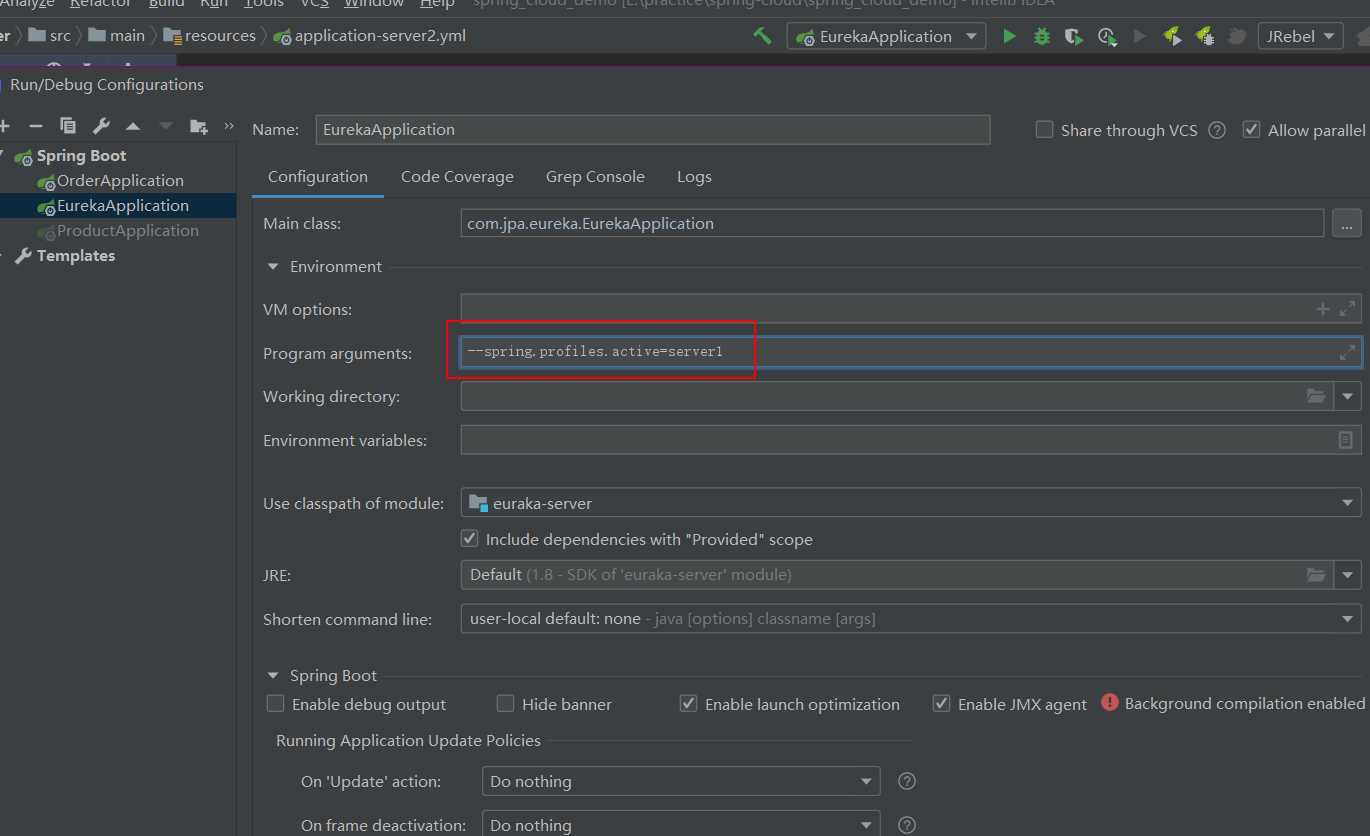
Task: Open the Window menu
Action: 374,4
